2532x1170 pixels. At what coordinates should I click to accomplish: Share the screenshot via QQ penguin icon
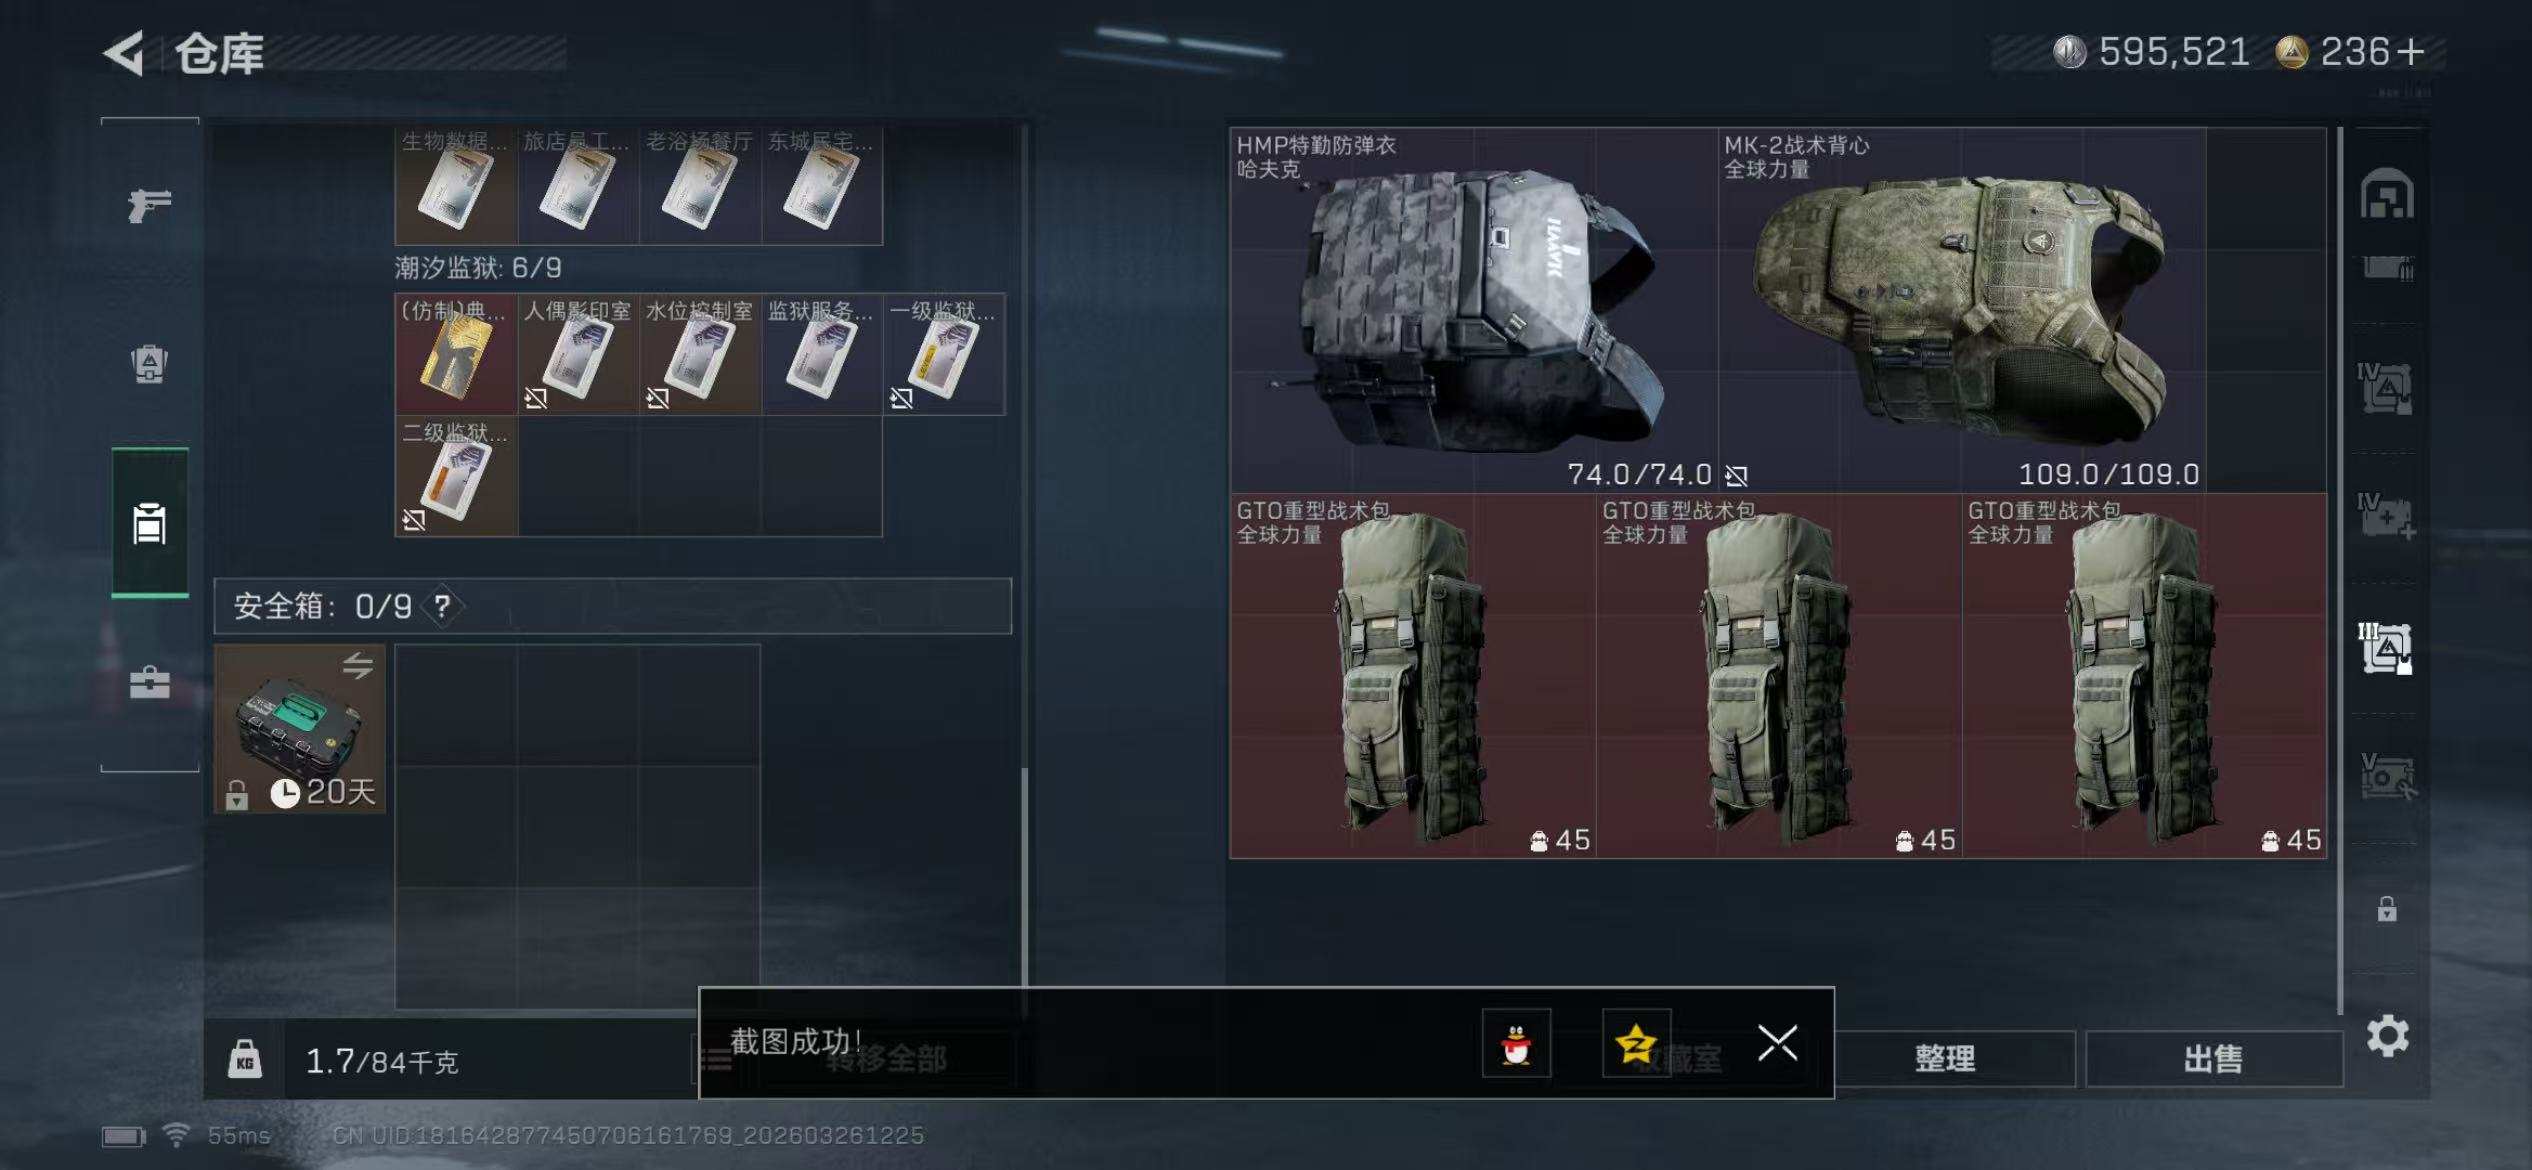tap(1516, 1043)
